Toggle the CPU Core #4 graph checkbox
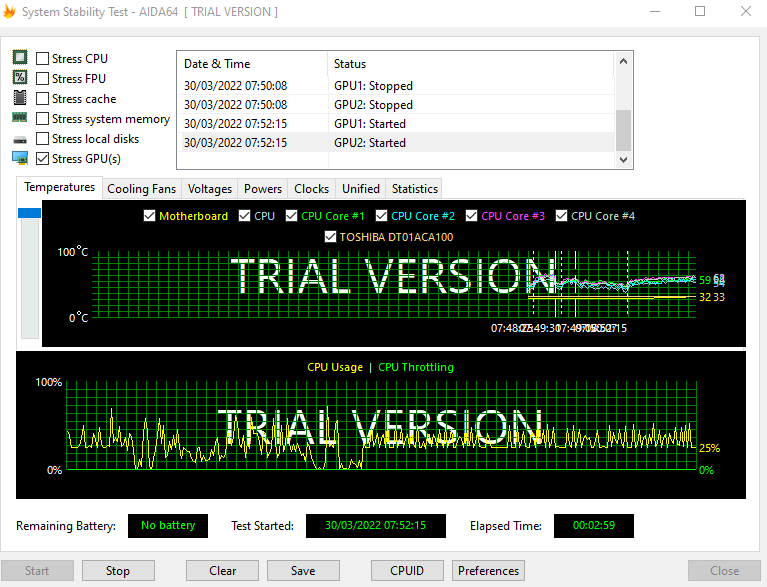The width and height of the screenshot is (767, 587). pos(562,216)
